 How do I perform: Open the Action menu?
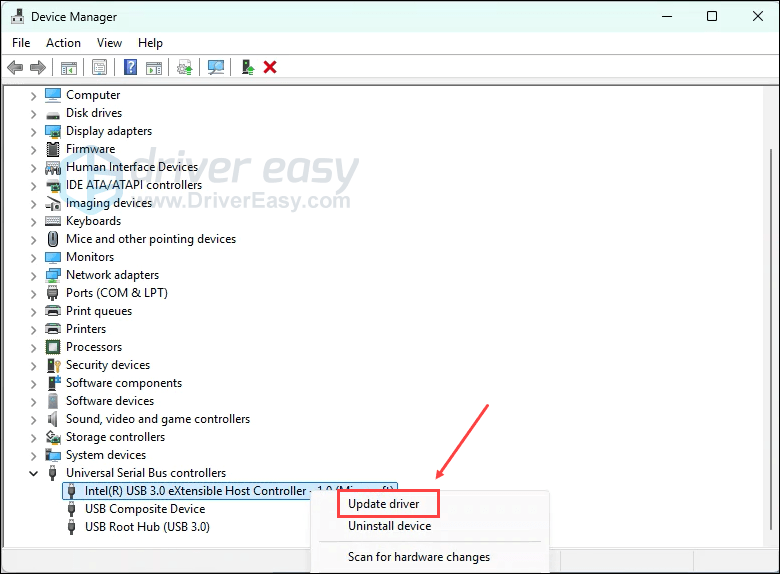pos(63,43)
